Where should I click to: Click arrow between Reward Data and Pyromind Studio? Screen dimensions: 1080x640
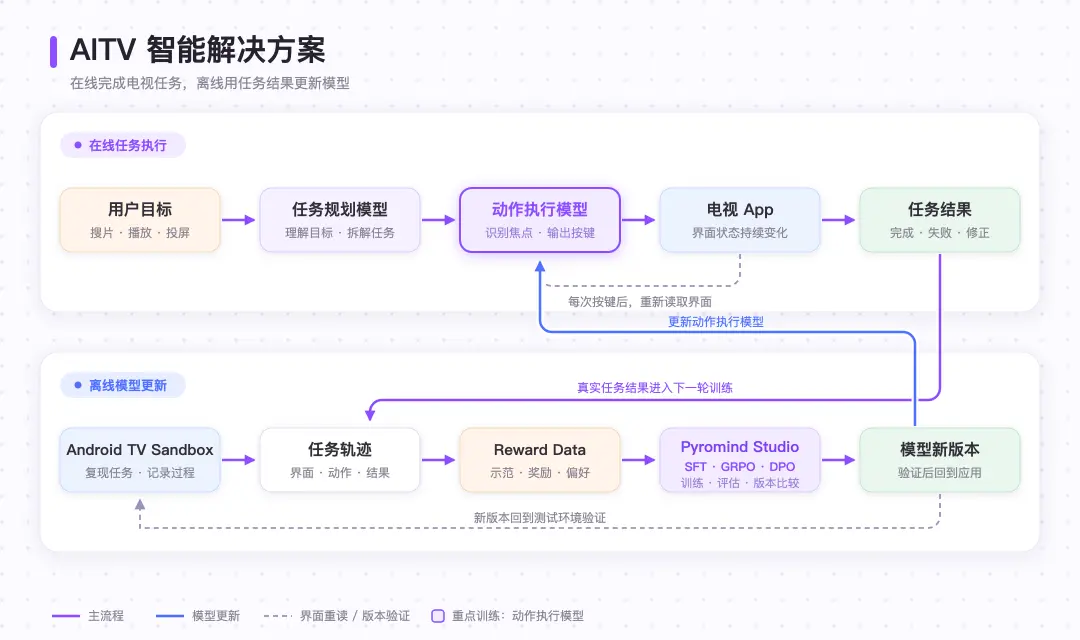[x=639, y=460]
